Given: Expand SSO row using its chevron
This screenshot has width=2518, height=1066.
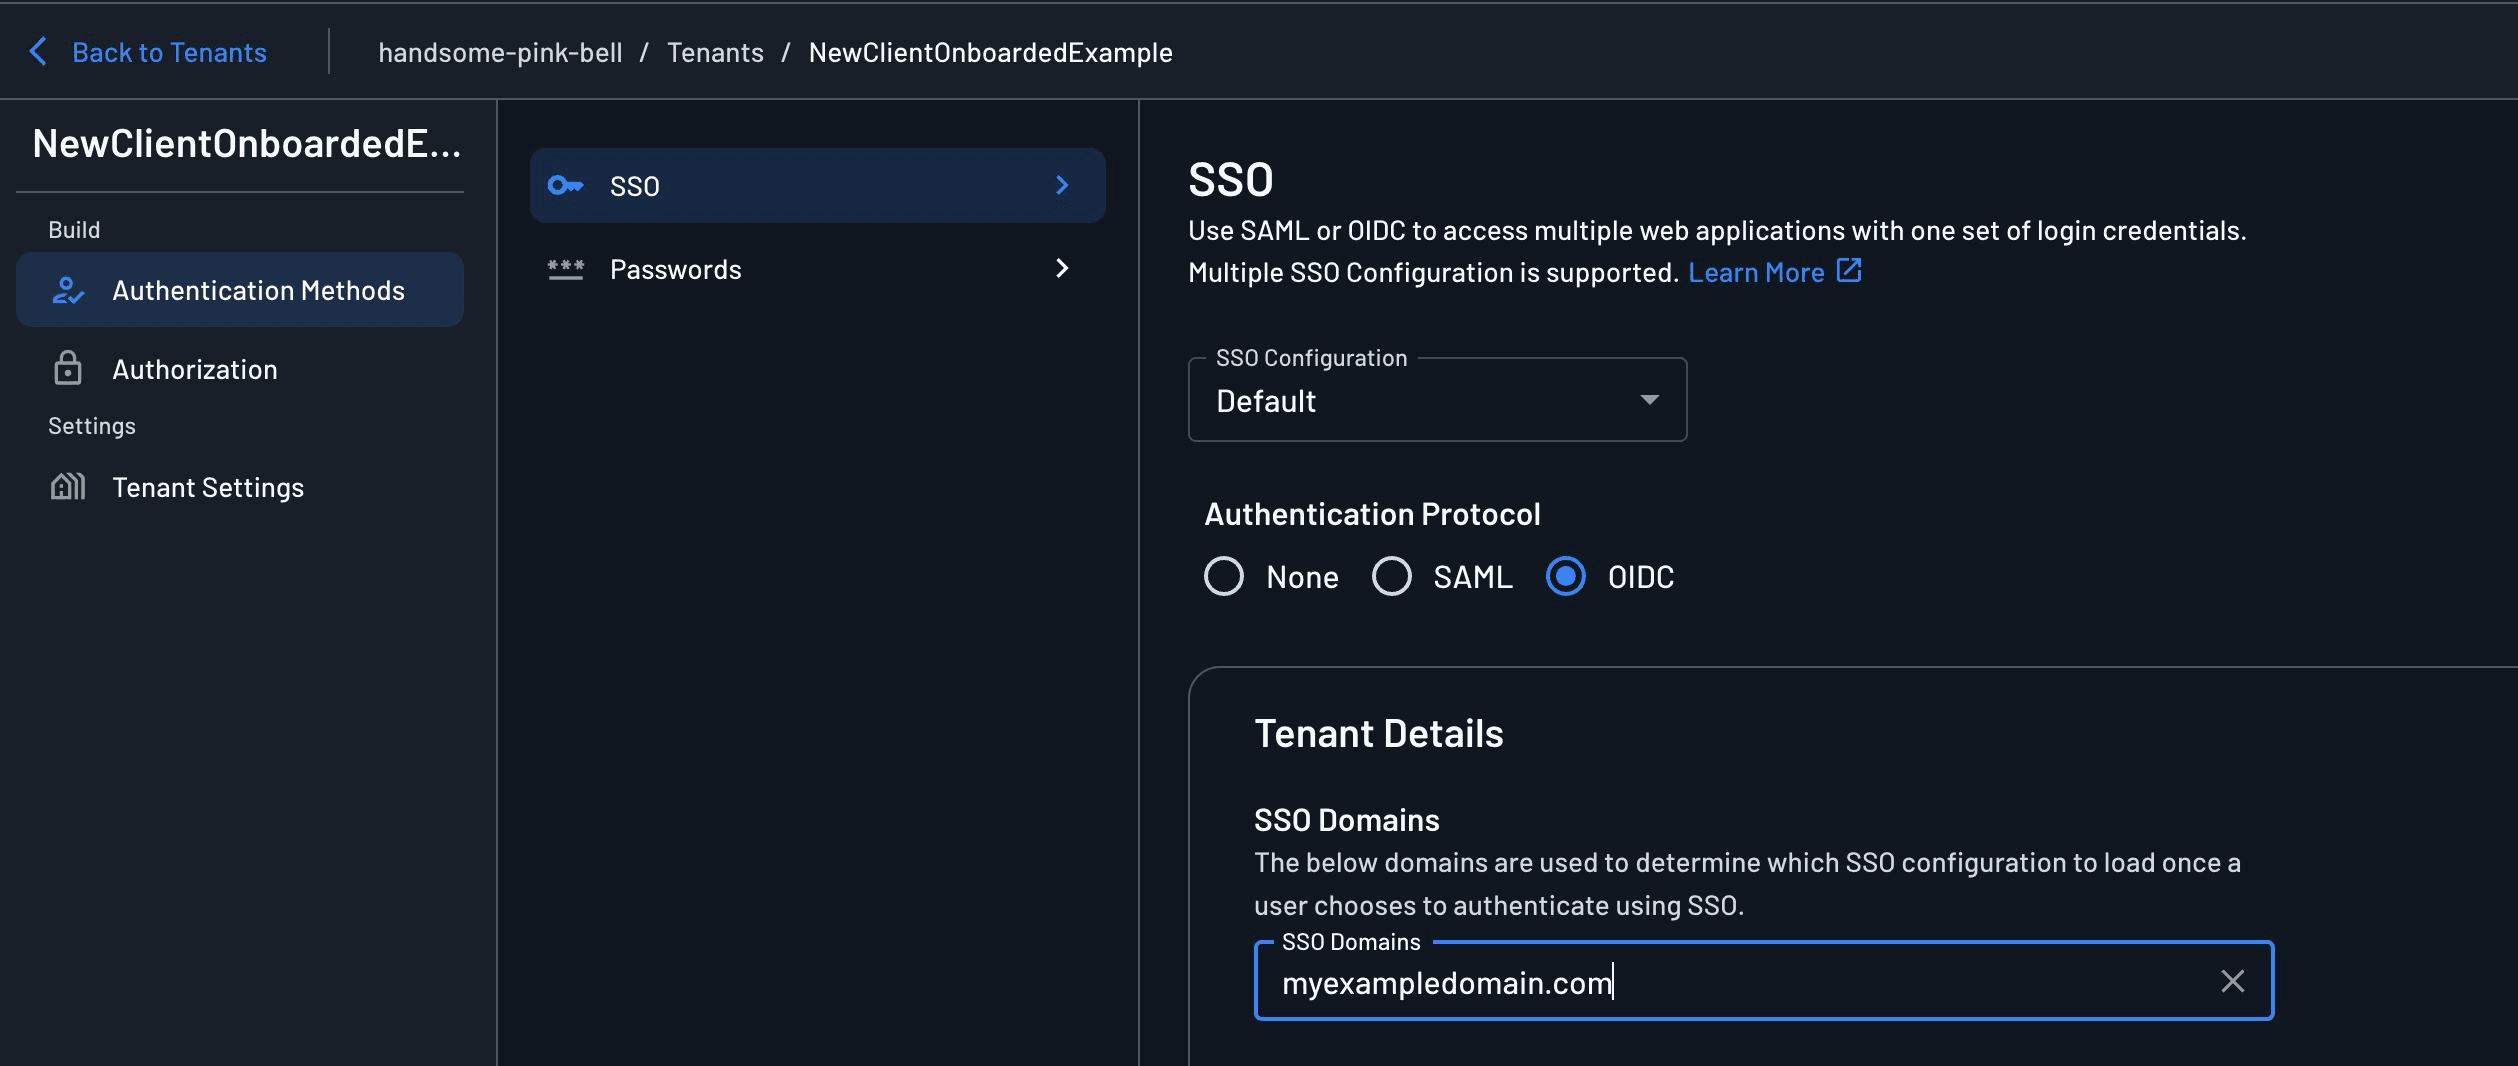Looking at the screenshot, I should pos(1062,186).
